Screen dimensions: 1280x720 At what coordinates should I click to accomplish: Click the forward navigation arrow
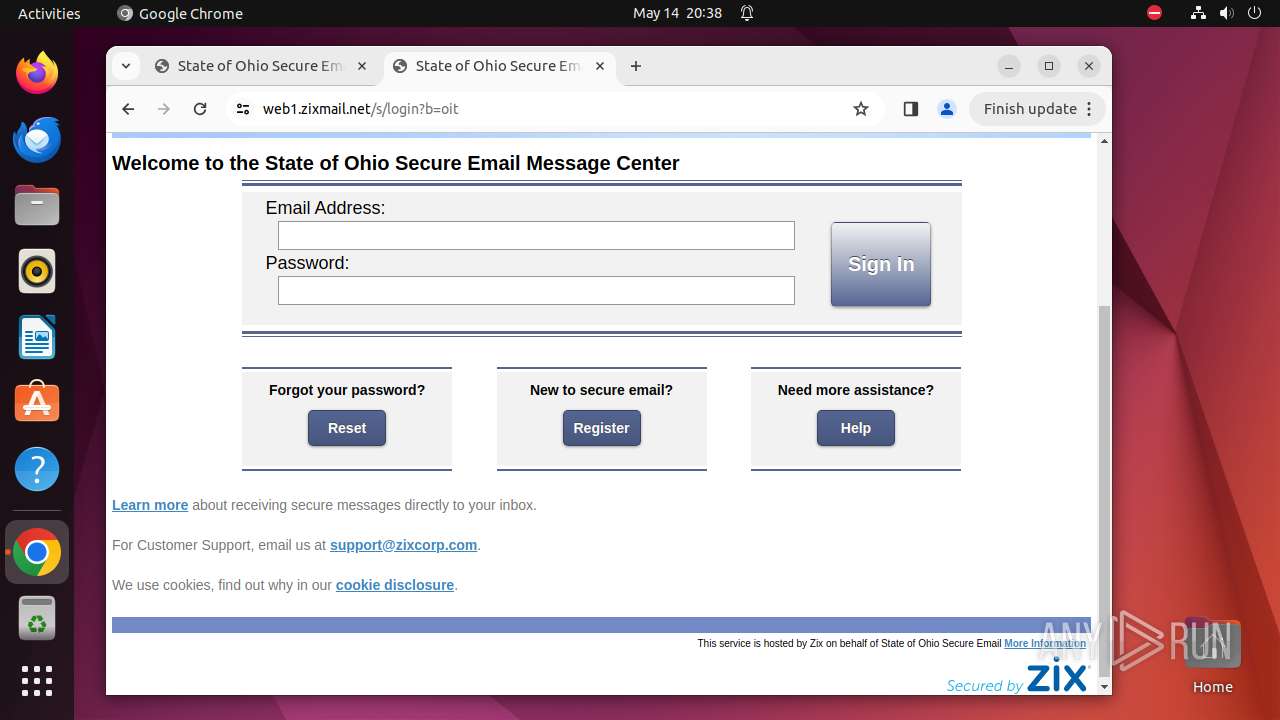click(164, 109)
